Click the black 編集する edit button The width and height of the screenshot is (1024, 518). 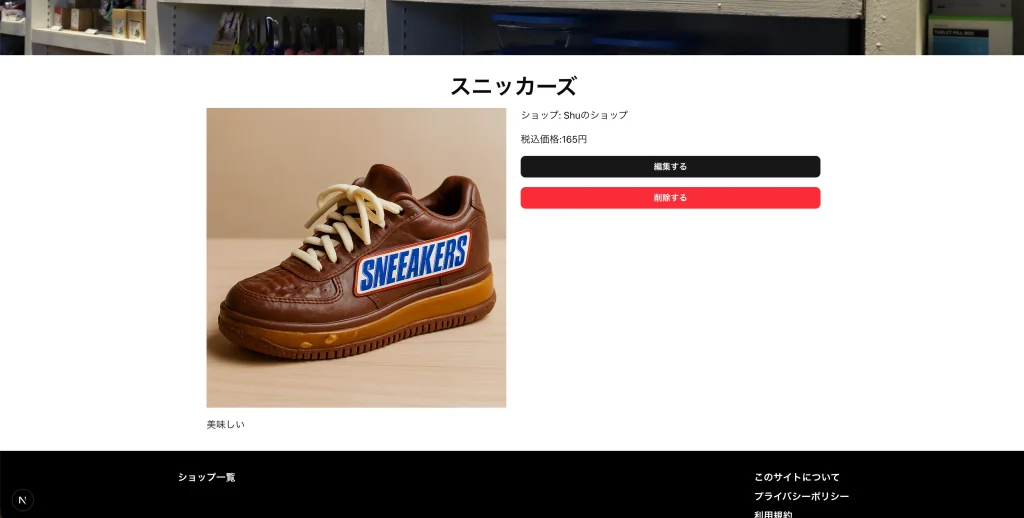[x=670, y=167]
